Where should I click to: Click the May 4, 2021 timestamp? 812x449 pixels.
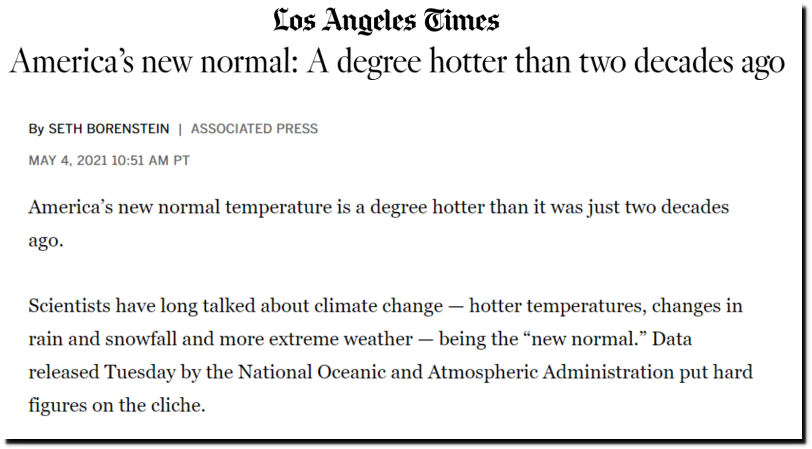click(109, 161)
